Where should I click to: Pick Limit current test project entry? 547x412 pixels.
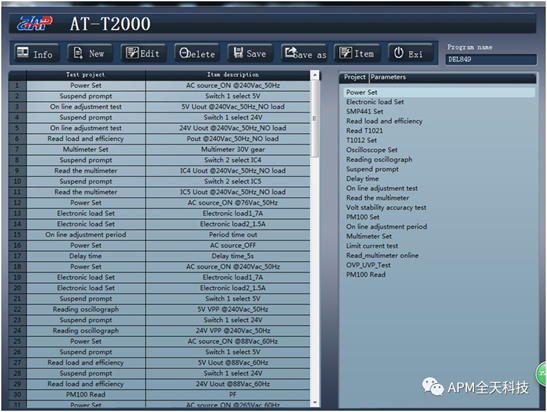click(372, 246)
